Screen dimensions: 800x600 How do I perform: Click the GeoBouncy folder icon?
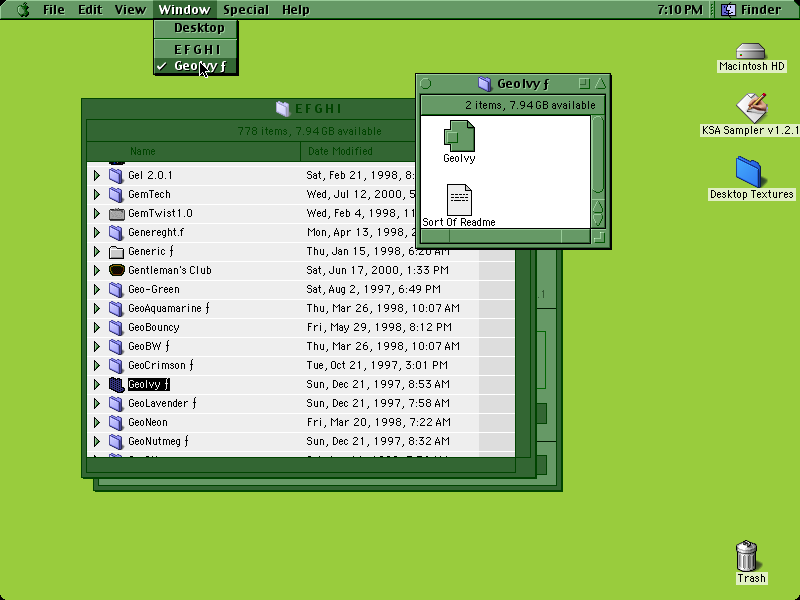click(116, 328)
